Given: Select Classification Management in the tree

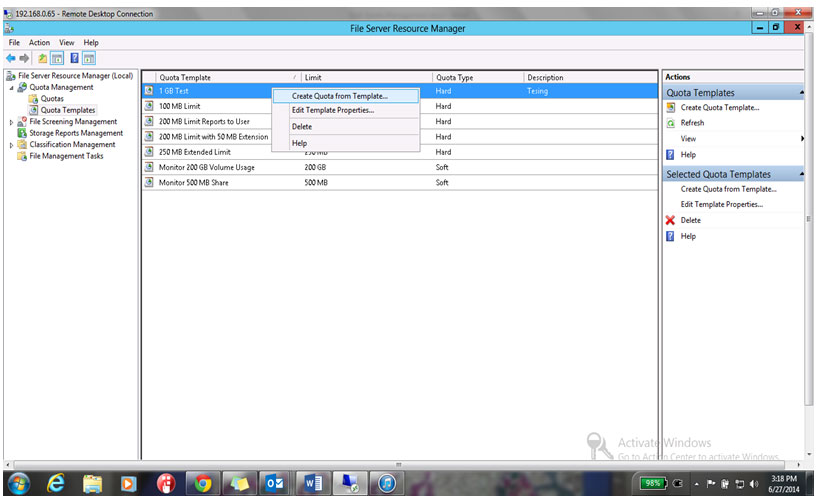Looking at the screenshot, I should point(72,145).
